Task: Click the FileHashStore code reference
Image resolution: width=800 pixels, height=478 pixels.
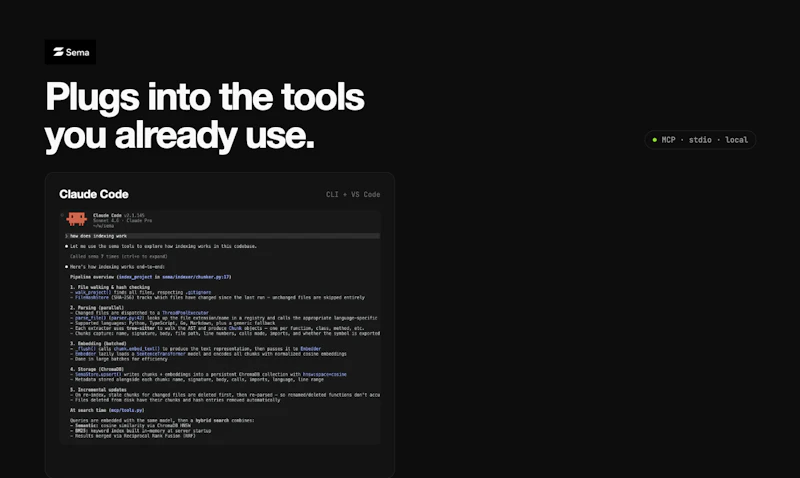Action: point(92,297)
